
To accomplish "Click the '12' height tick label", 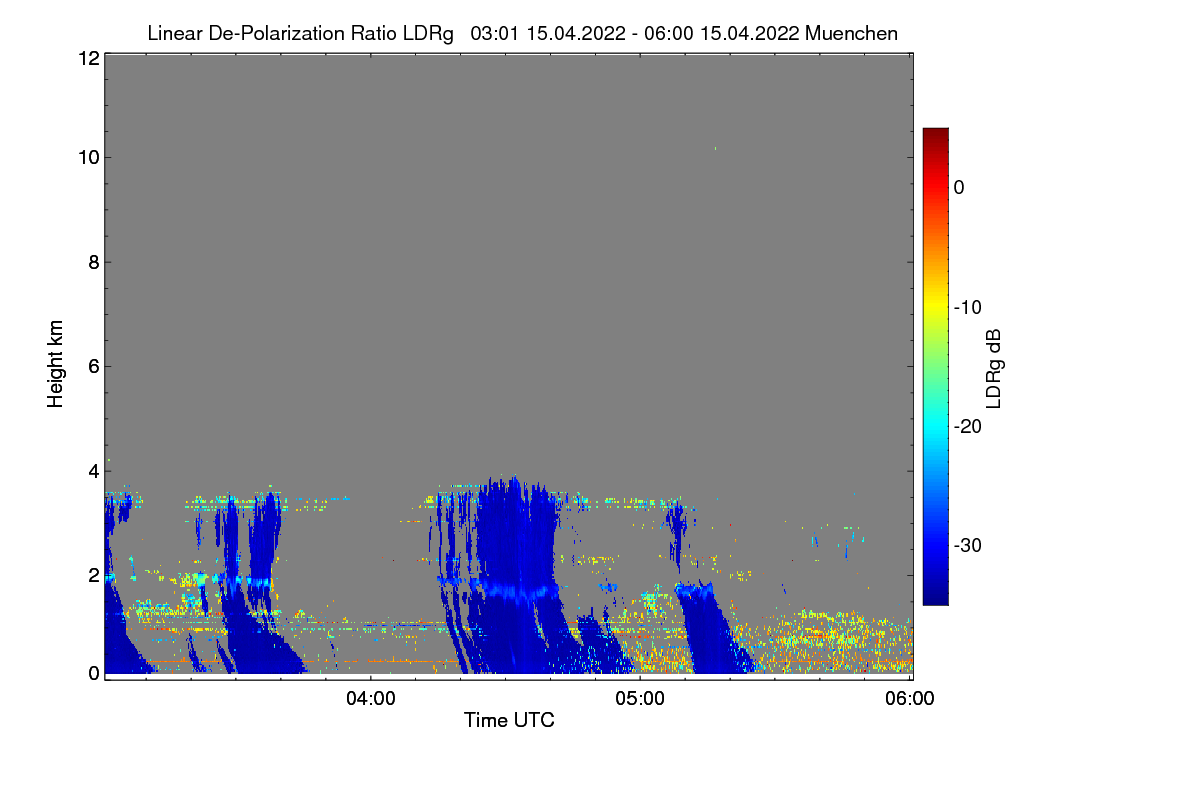I will (x=87, y=59).
